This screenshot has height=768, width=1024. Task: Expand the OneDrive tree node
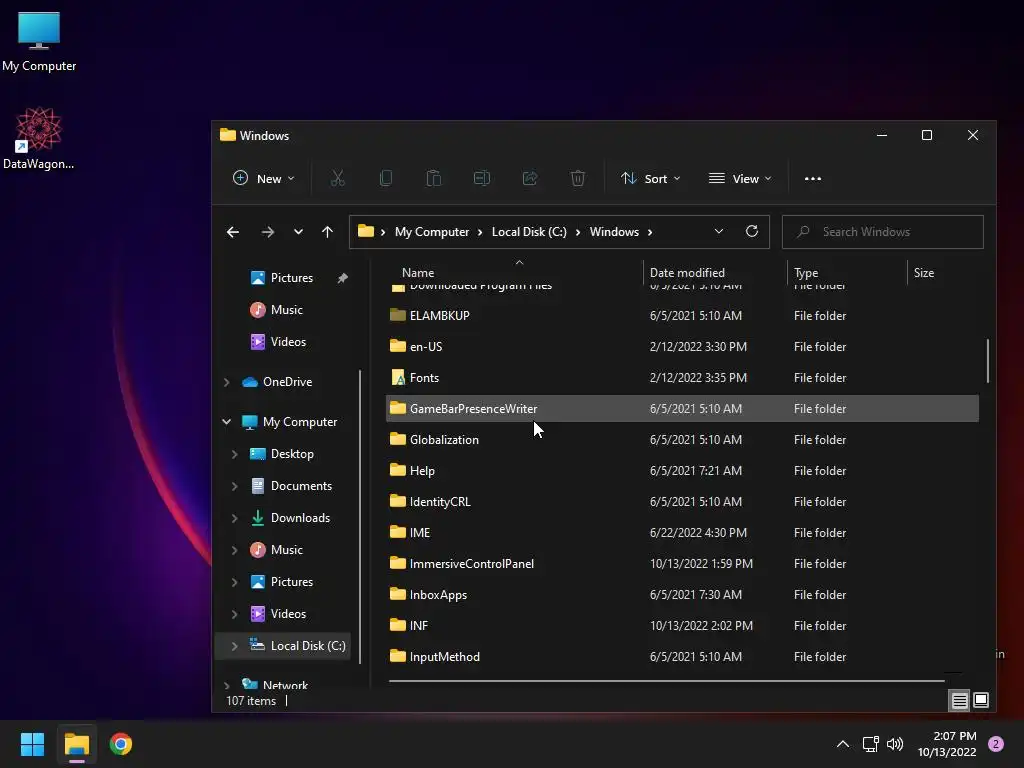(x=227, y=382)
